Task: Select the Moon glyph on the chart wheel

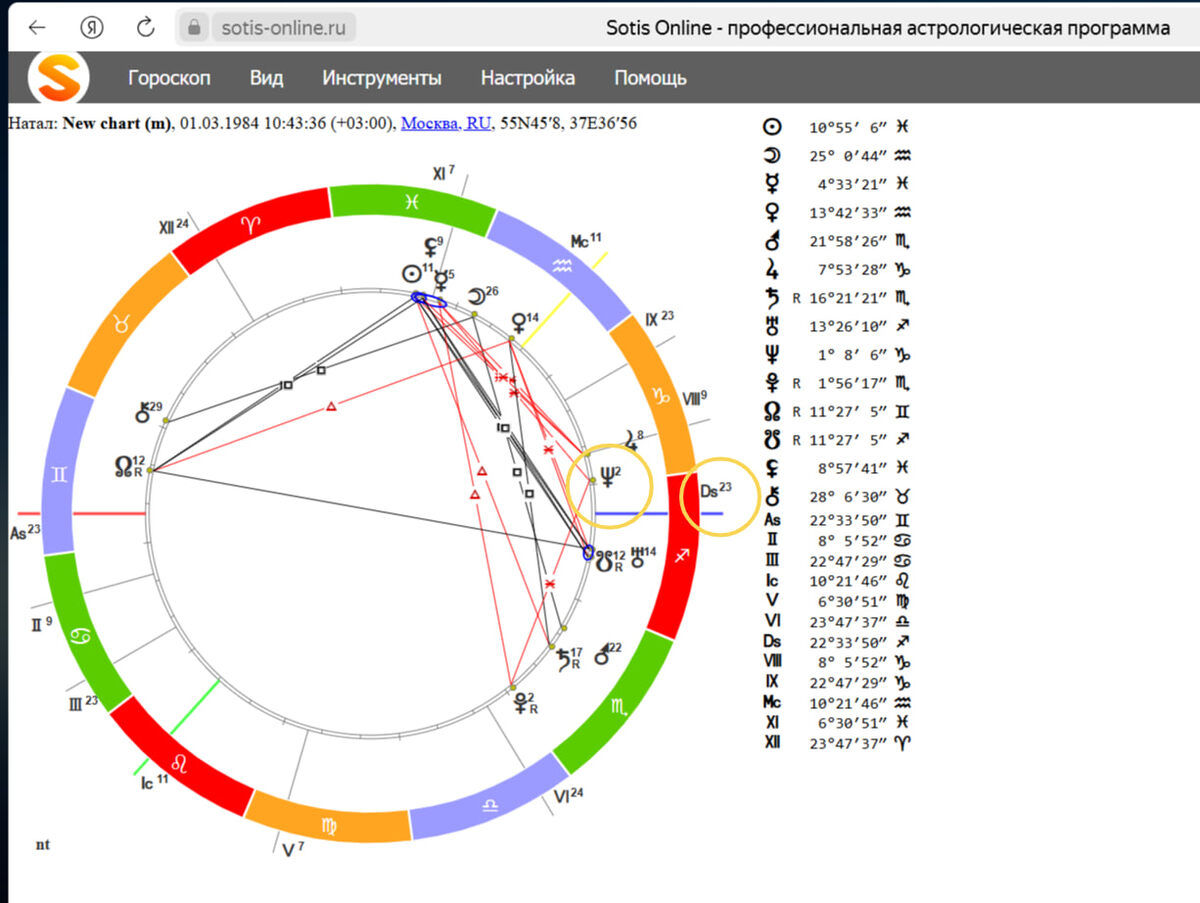Action: [x=475, y=296]
